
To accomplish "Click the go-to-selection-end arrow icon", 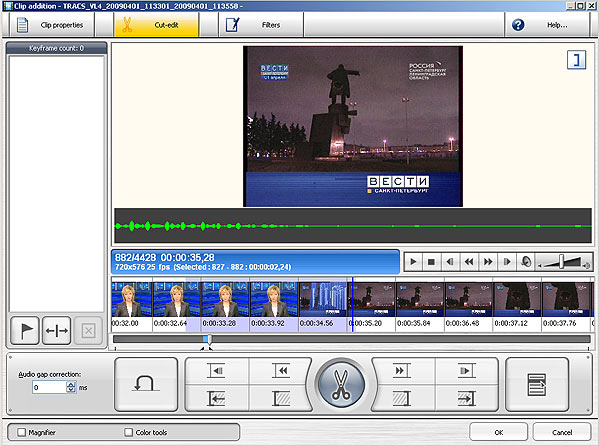I will point(466,399).
